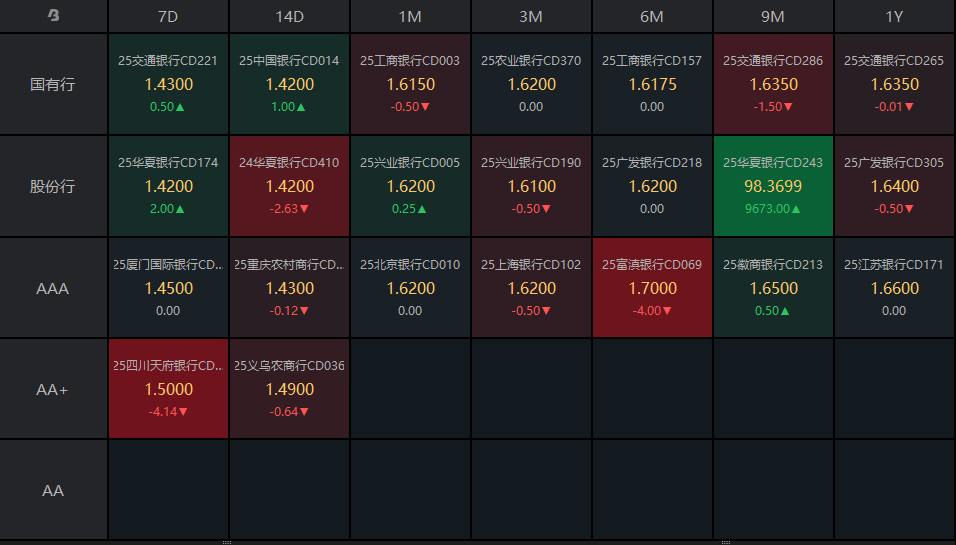Click the 1.7000 yield value
Image resolution: width=956 pixels, height=545 pixels.
tap(652, 288)
